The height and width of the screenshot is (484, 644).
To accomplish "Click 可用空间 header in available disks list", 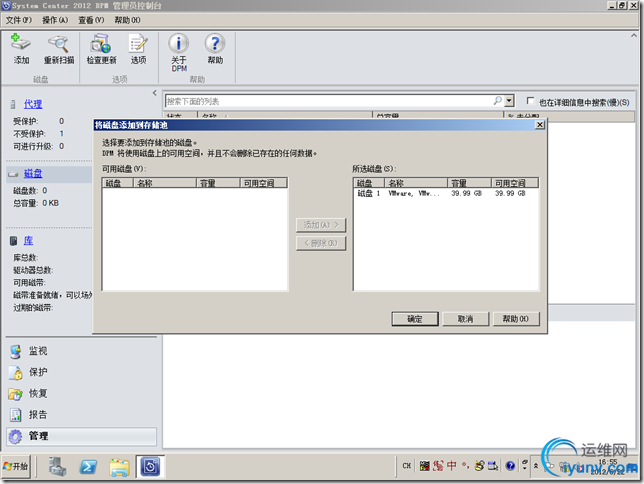I will click(x=263, y=183).
